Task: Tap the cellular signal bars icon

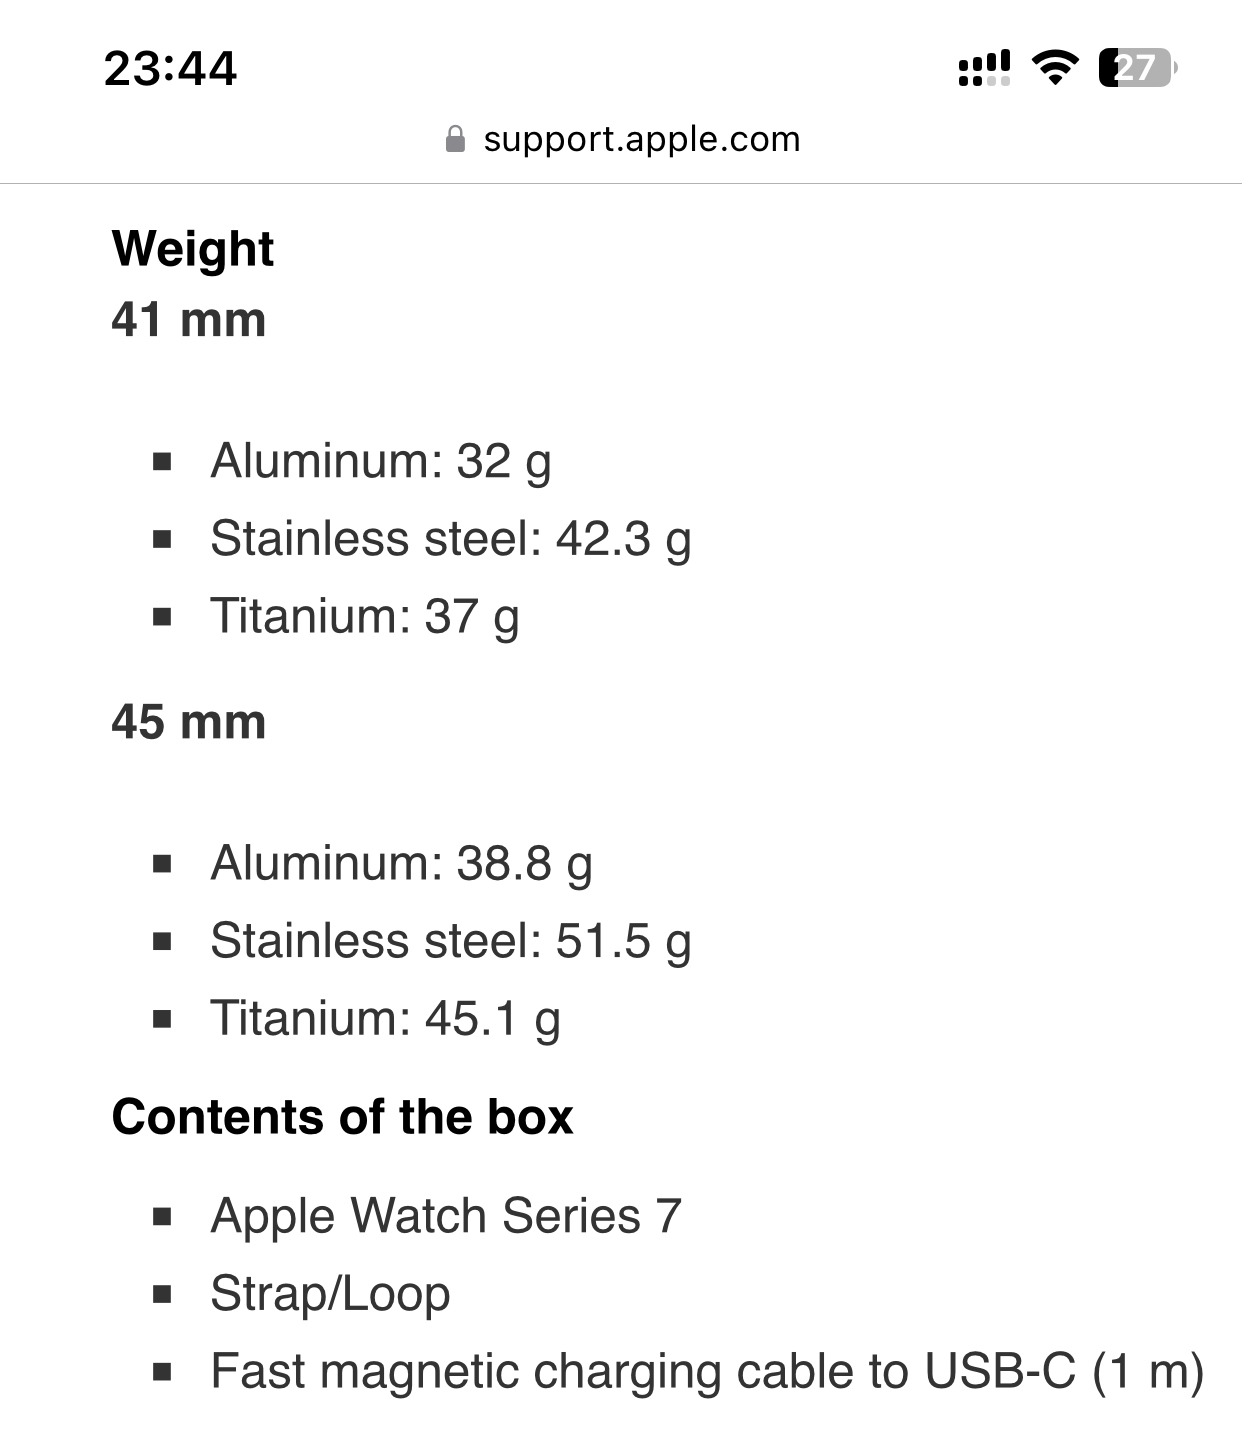Action: [x=984, y=68]
